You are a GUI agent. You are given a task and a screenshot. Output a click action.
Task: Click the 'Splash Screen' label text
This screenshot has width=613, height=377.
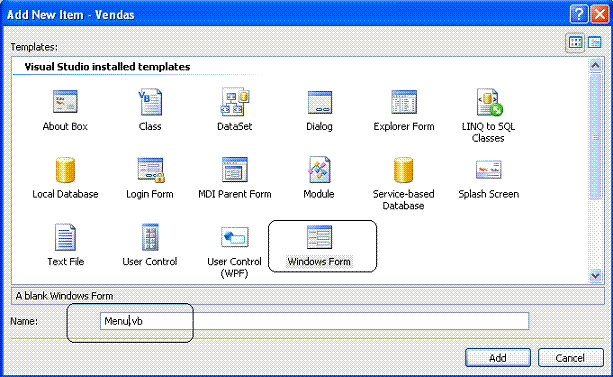[489, 194]
